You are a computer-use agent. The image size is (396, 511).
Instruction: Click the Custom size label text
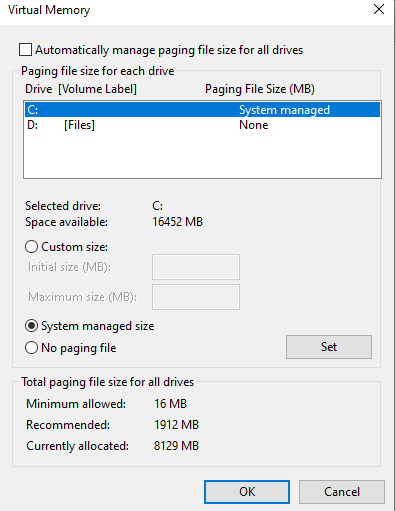74,247
